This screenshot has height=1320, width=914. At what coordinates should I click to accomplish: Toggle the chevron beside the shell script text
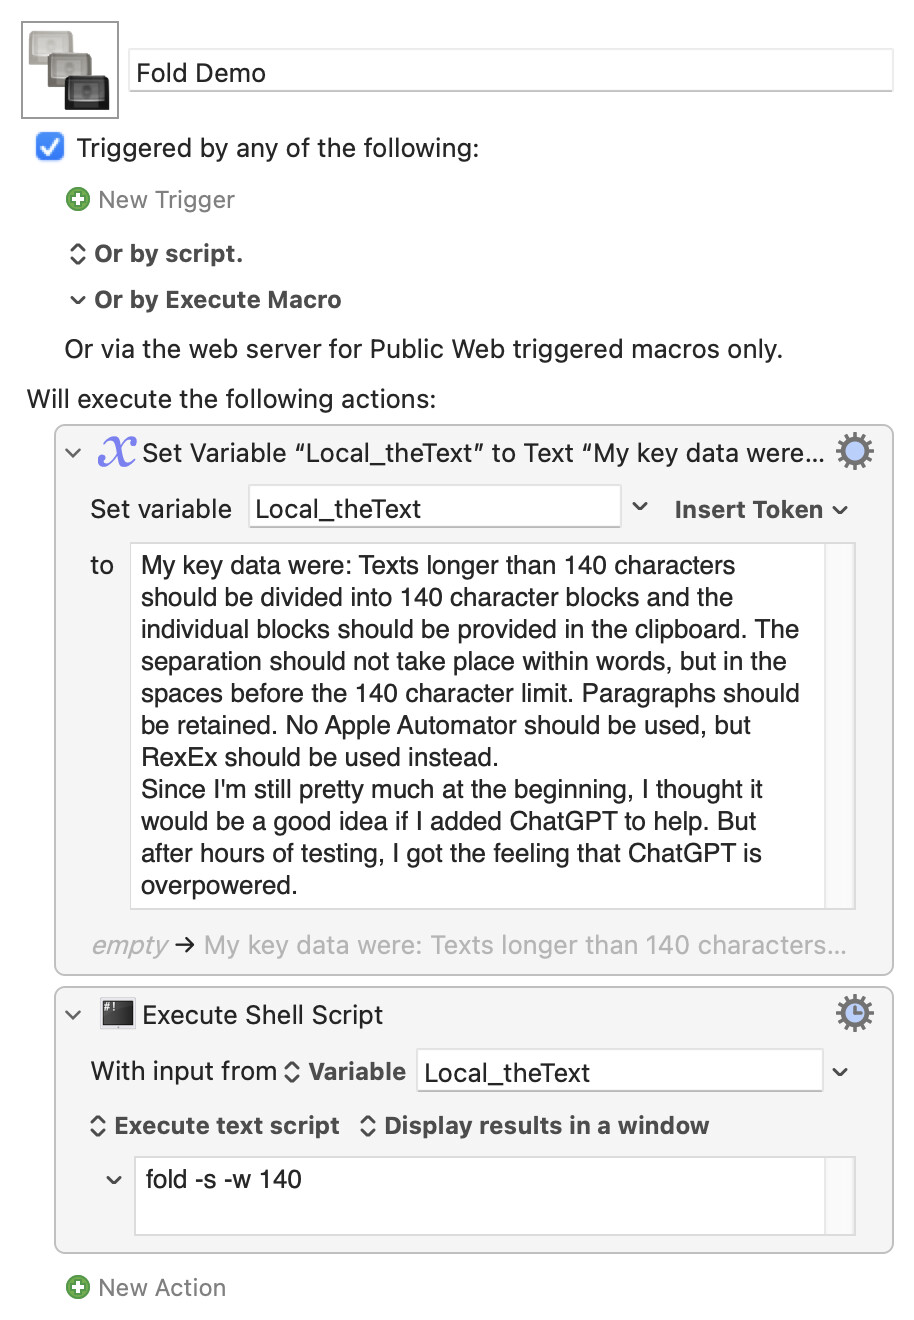114,1180
